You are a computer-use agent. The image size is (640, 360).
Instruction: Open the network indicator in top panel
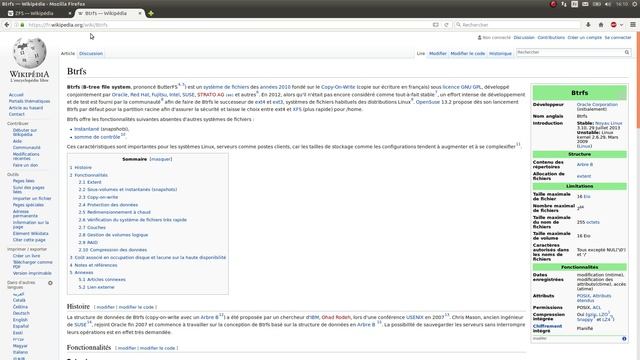564,4
